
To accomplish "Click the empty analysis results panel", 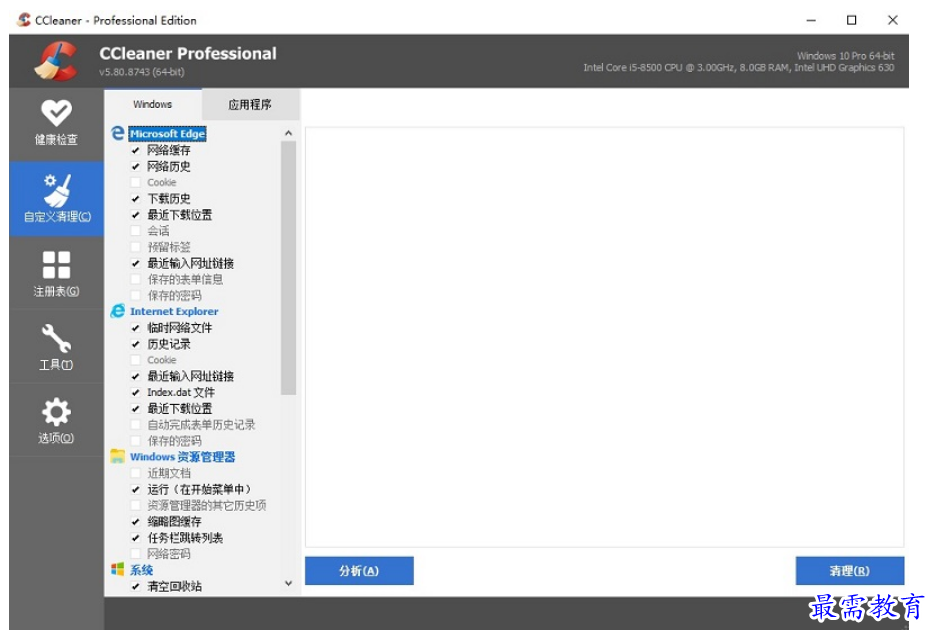I will [x=605, y=337].
